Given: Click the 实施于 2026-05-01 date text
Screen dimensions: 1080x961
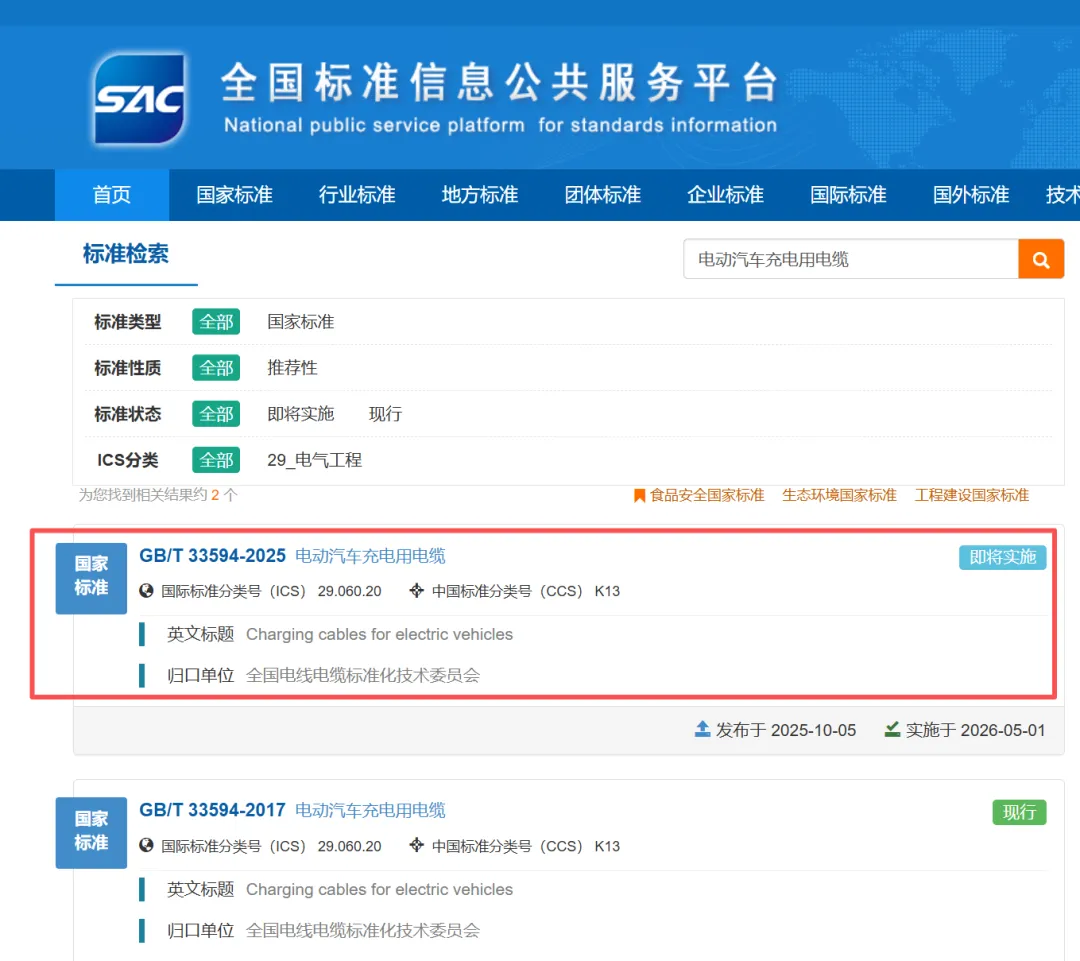Looking at the screenshot, I should [x=975, y=730].
